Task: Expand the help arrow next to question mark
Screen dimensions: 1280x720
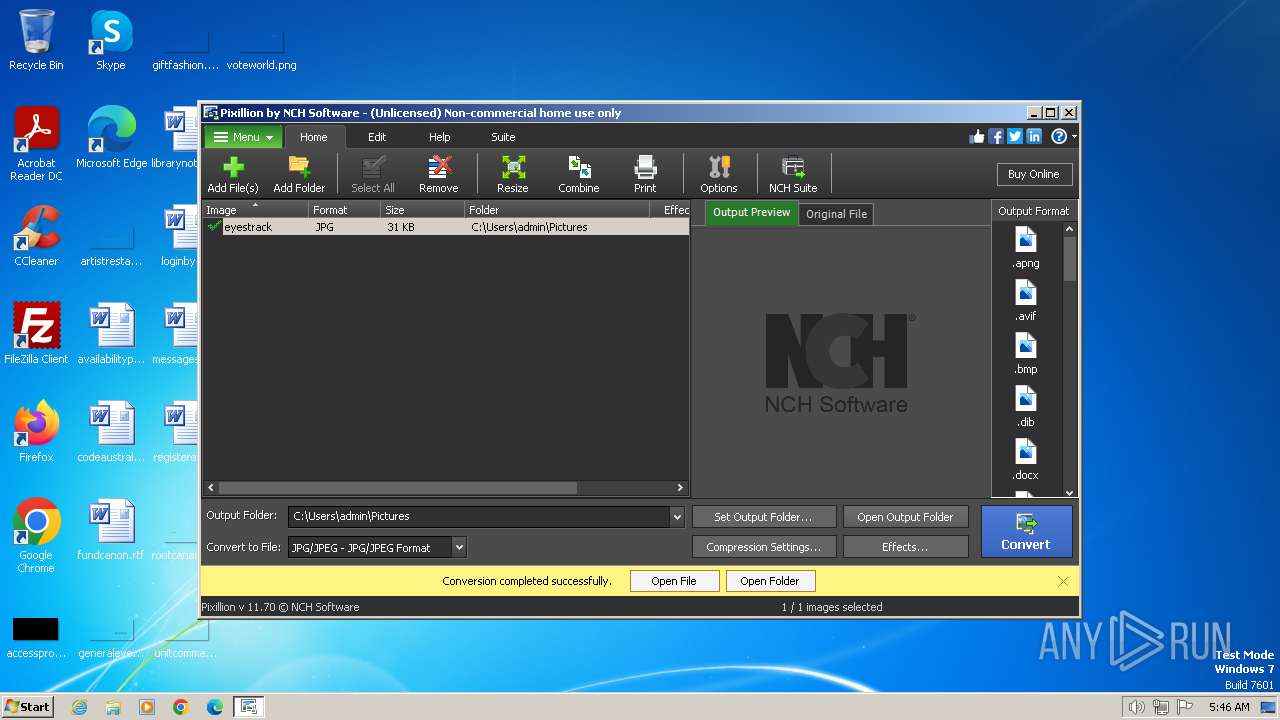Action: pos(1074,137)
